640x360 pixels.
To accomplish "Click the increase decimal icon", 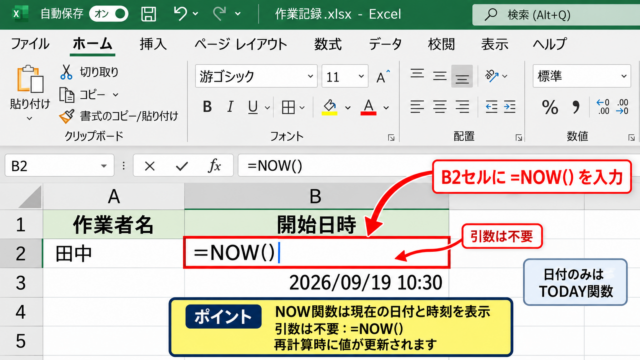I will point(603,107).
